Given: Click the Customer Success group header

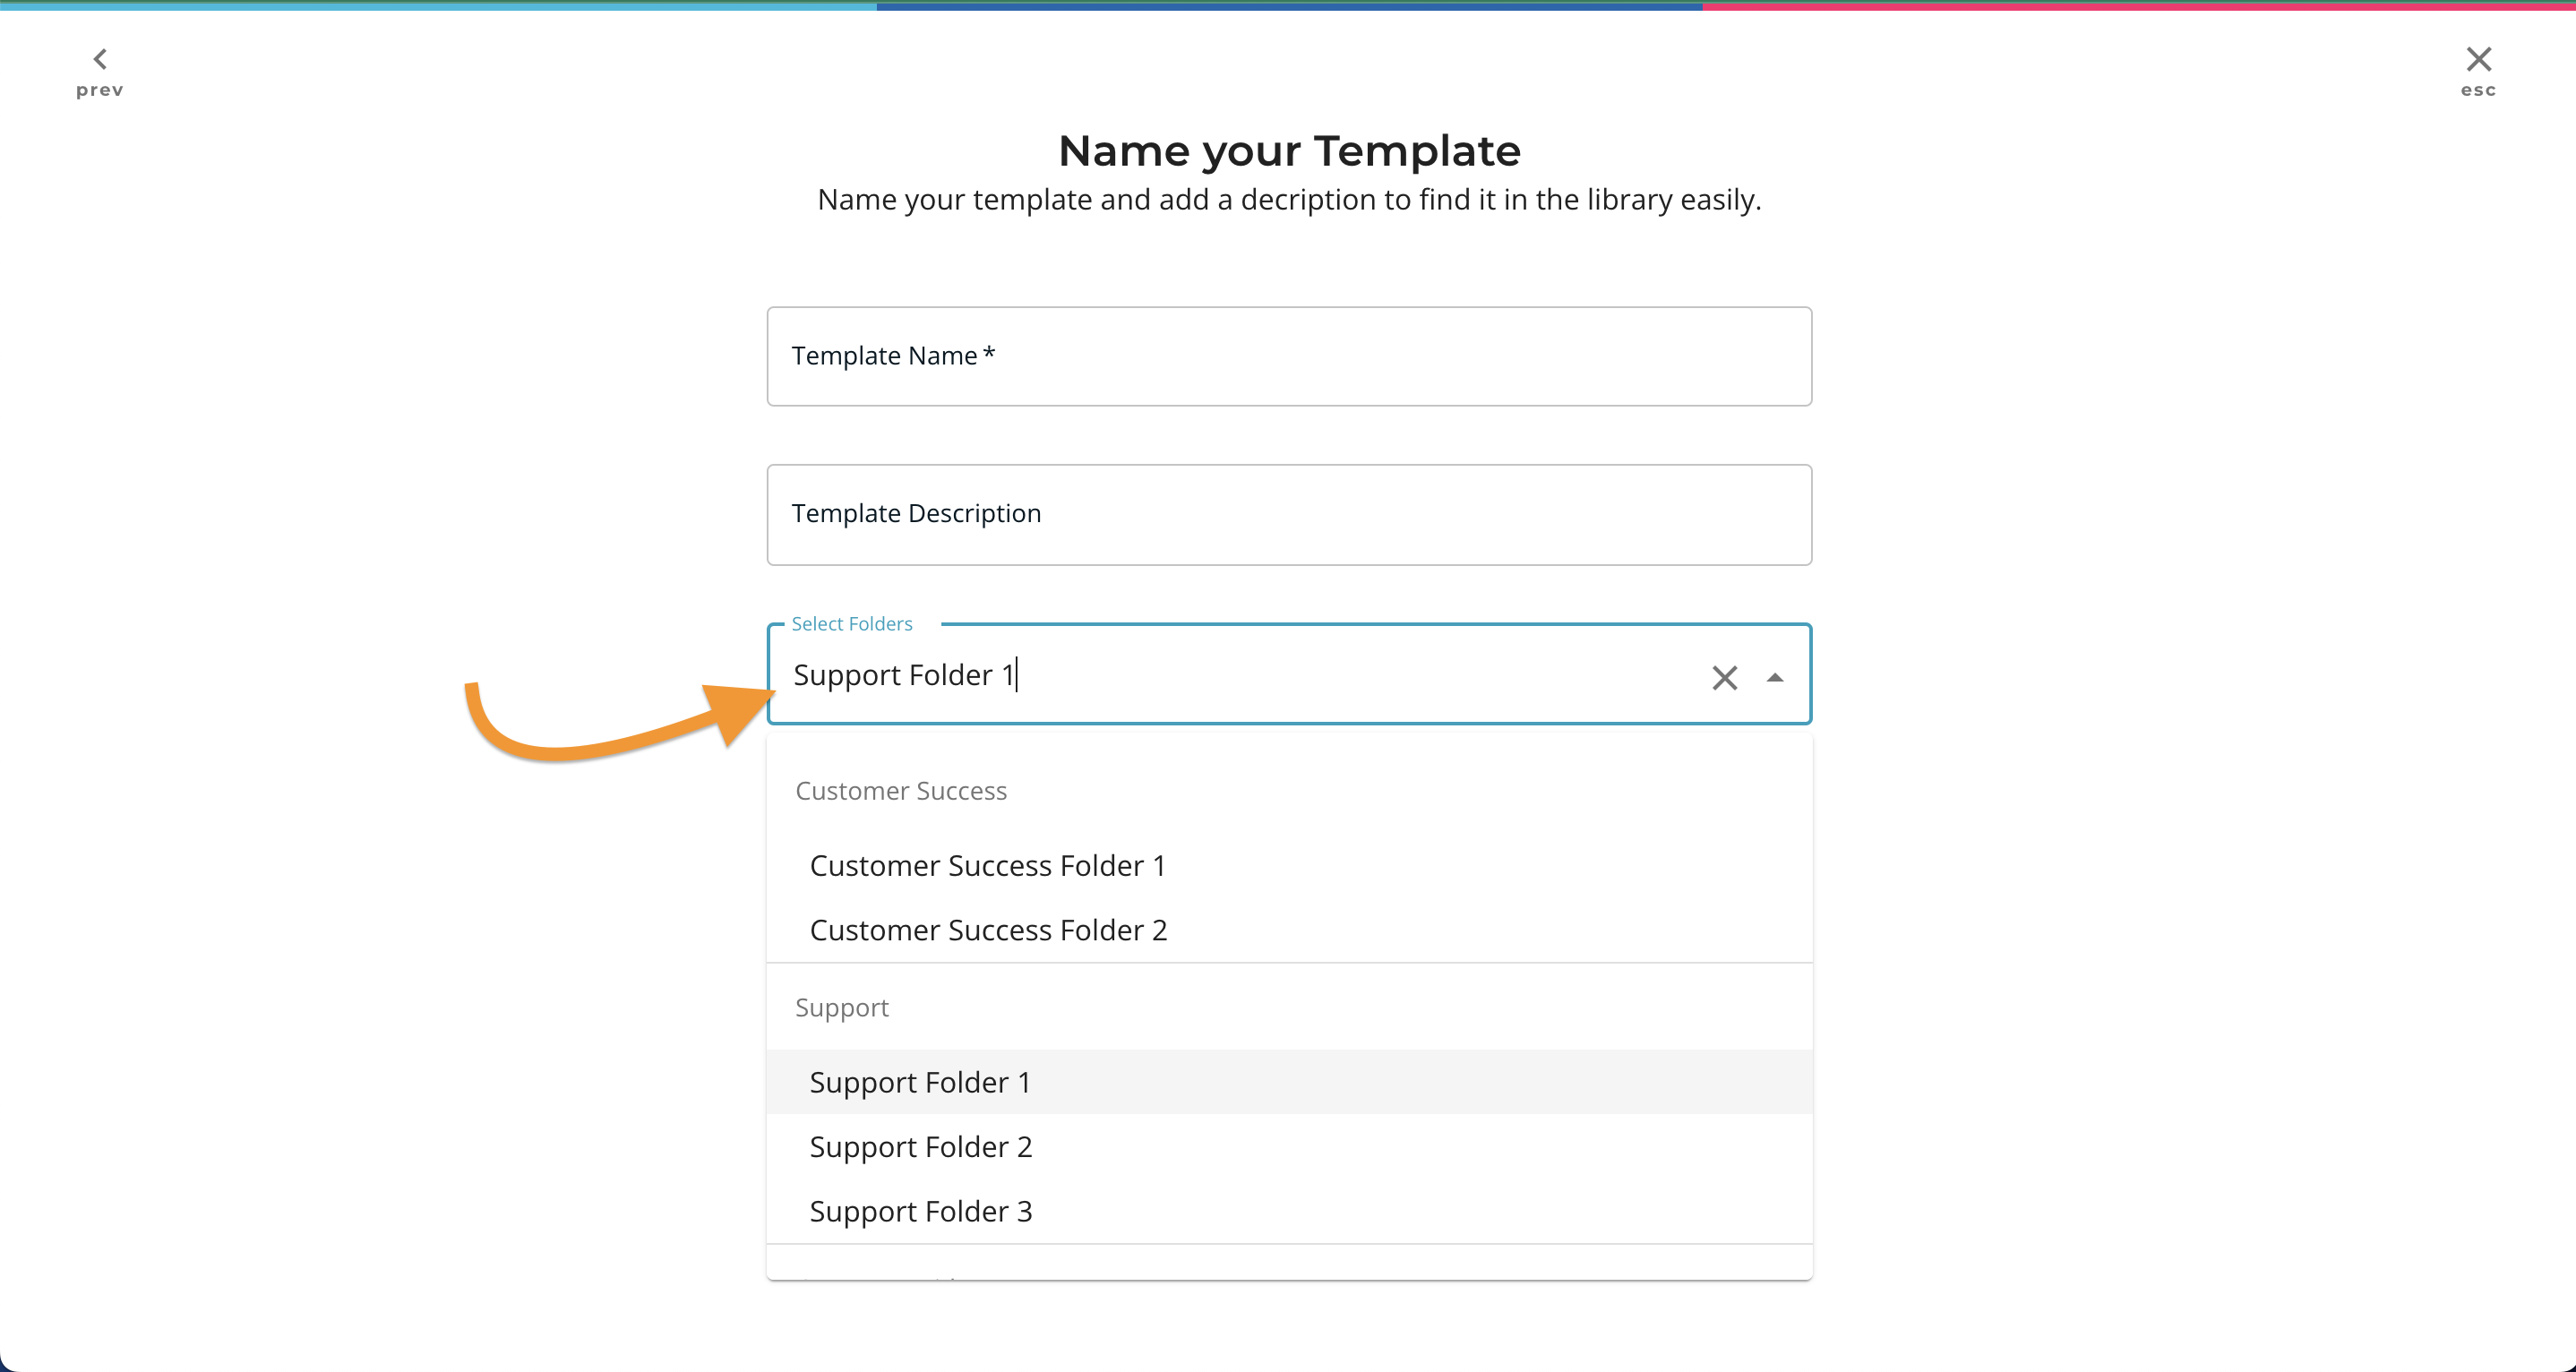Looking at the screenshot, I should pyautogui.click(x=901, y=791).
